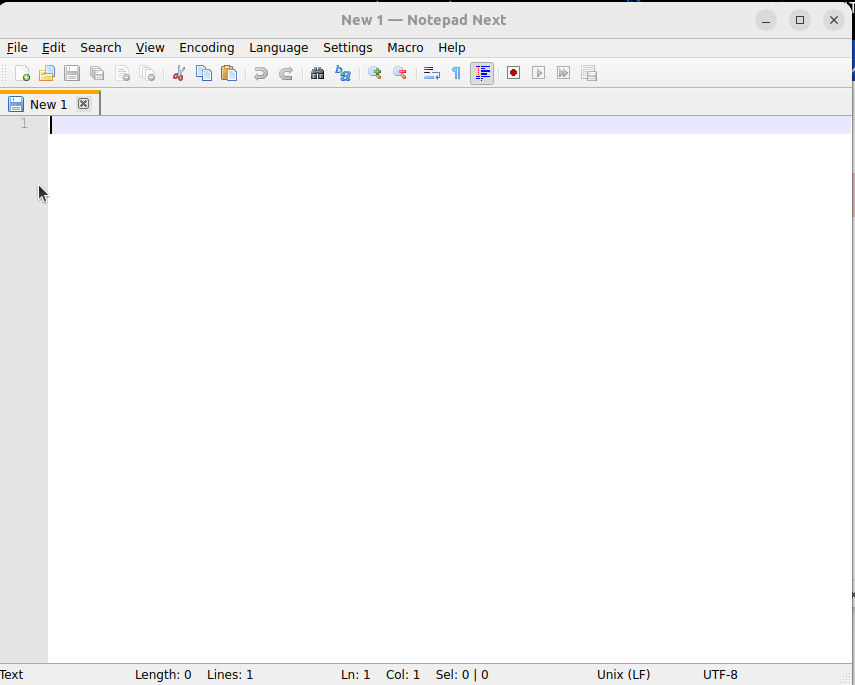Click the Text language status entry
This screenshot has width=855, height=685.
12,675
